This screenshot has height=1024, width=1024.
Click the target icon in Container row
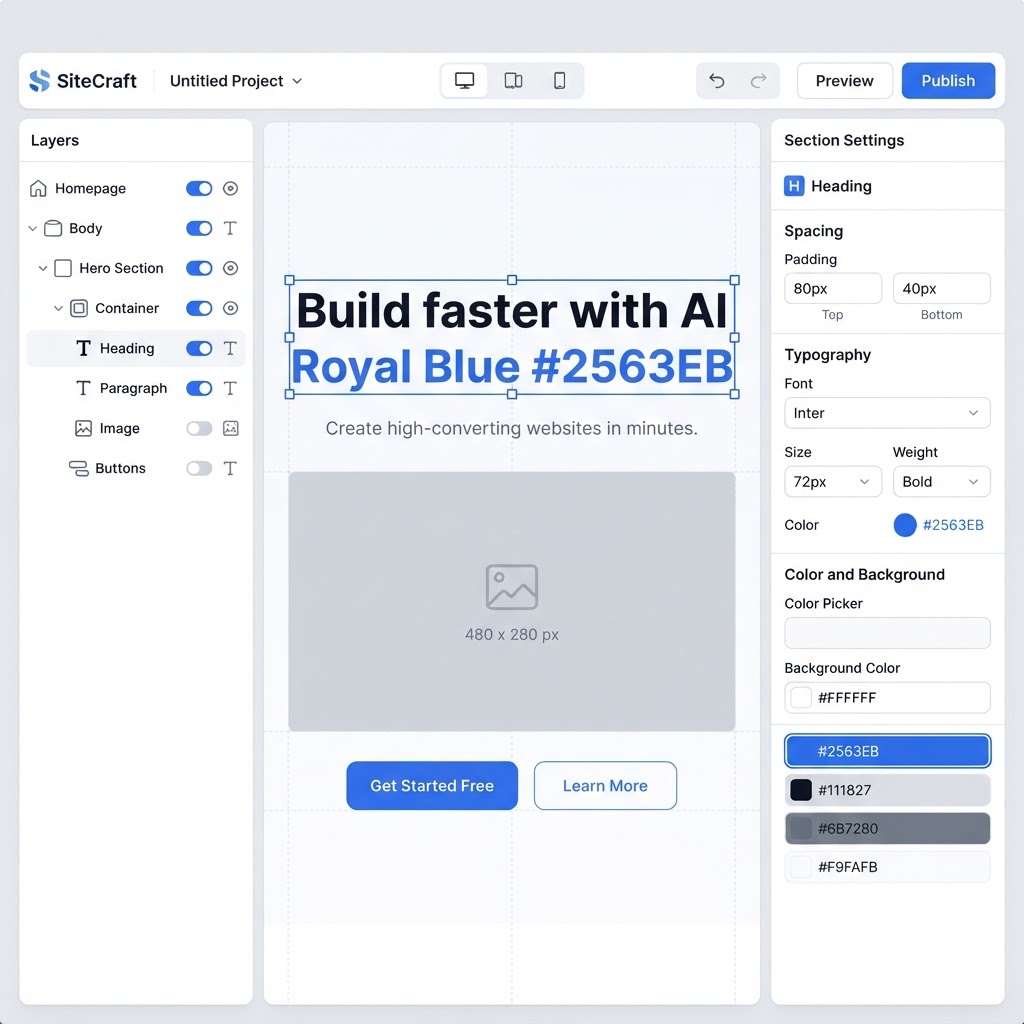point(230,308)
